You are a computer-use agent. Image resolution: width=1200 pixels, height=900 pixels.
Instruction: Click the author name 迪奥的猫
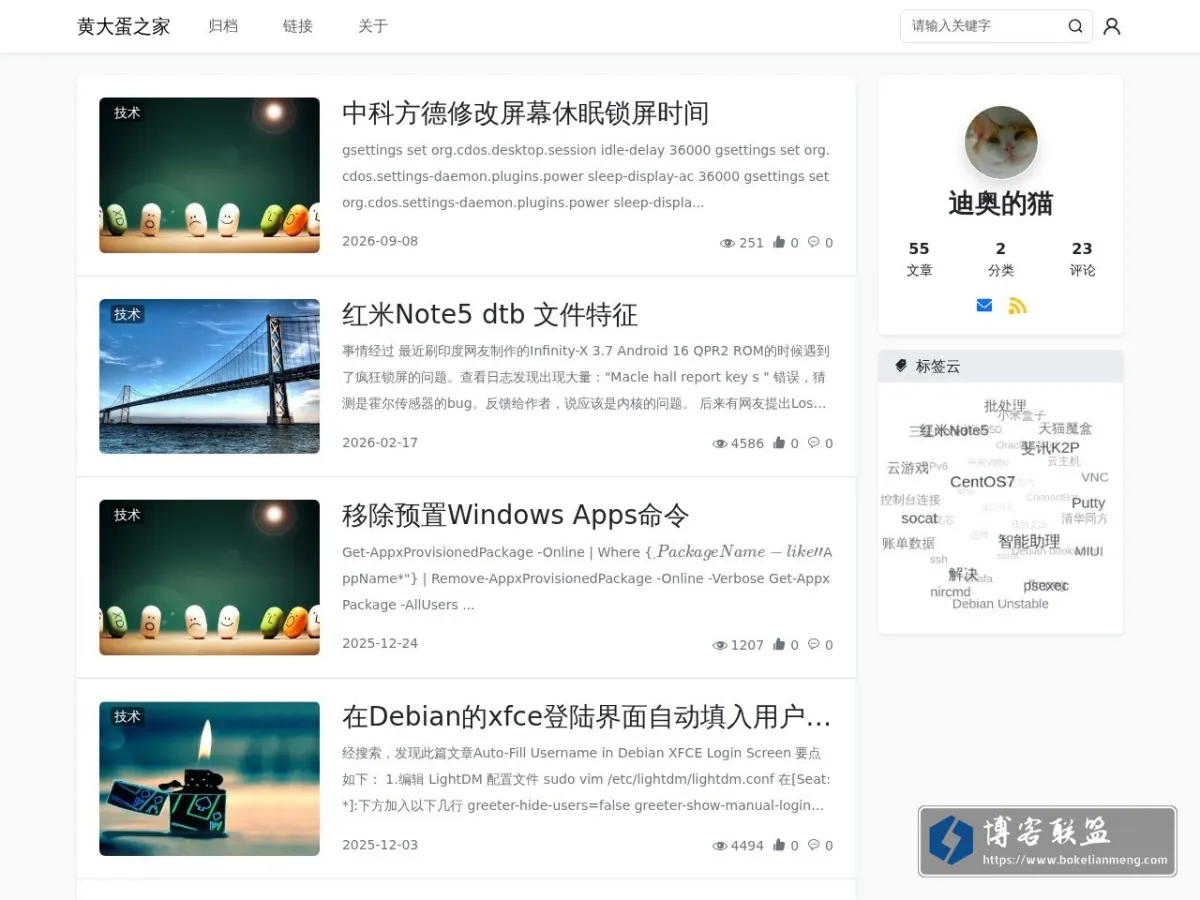[x=1001, y=204]
